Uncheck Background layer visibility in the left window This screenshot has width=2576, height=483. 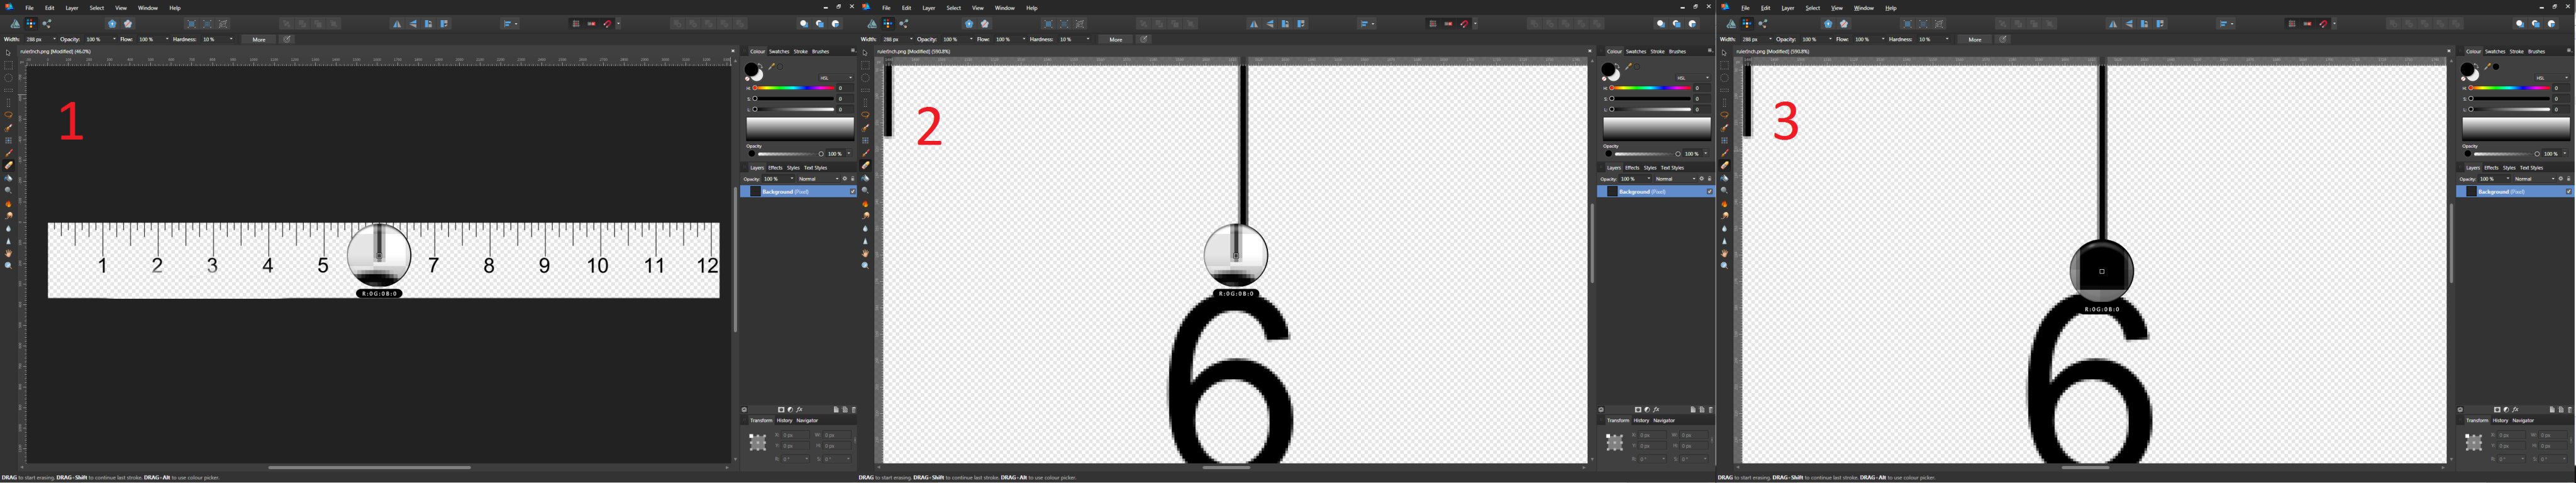[853, 191]
